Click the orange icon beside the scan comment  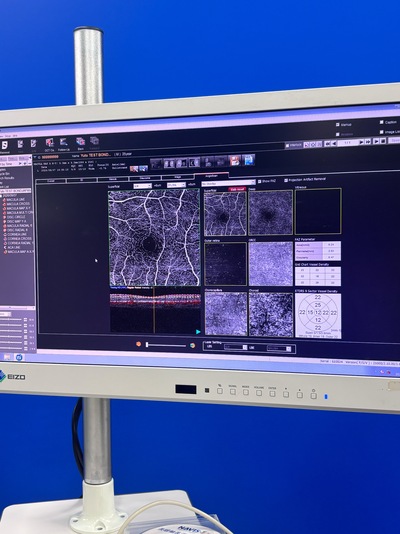134,169
